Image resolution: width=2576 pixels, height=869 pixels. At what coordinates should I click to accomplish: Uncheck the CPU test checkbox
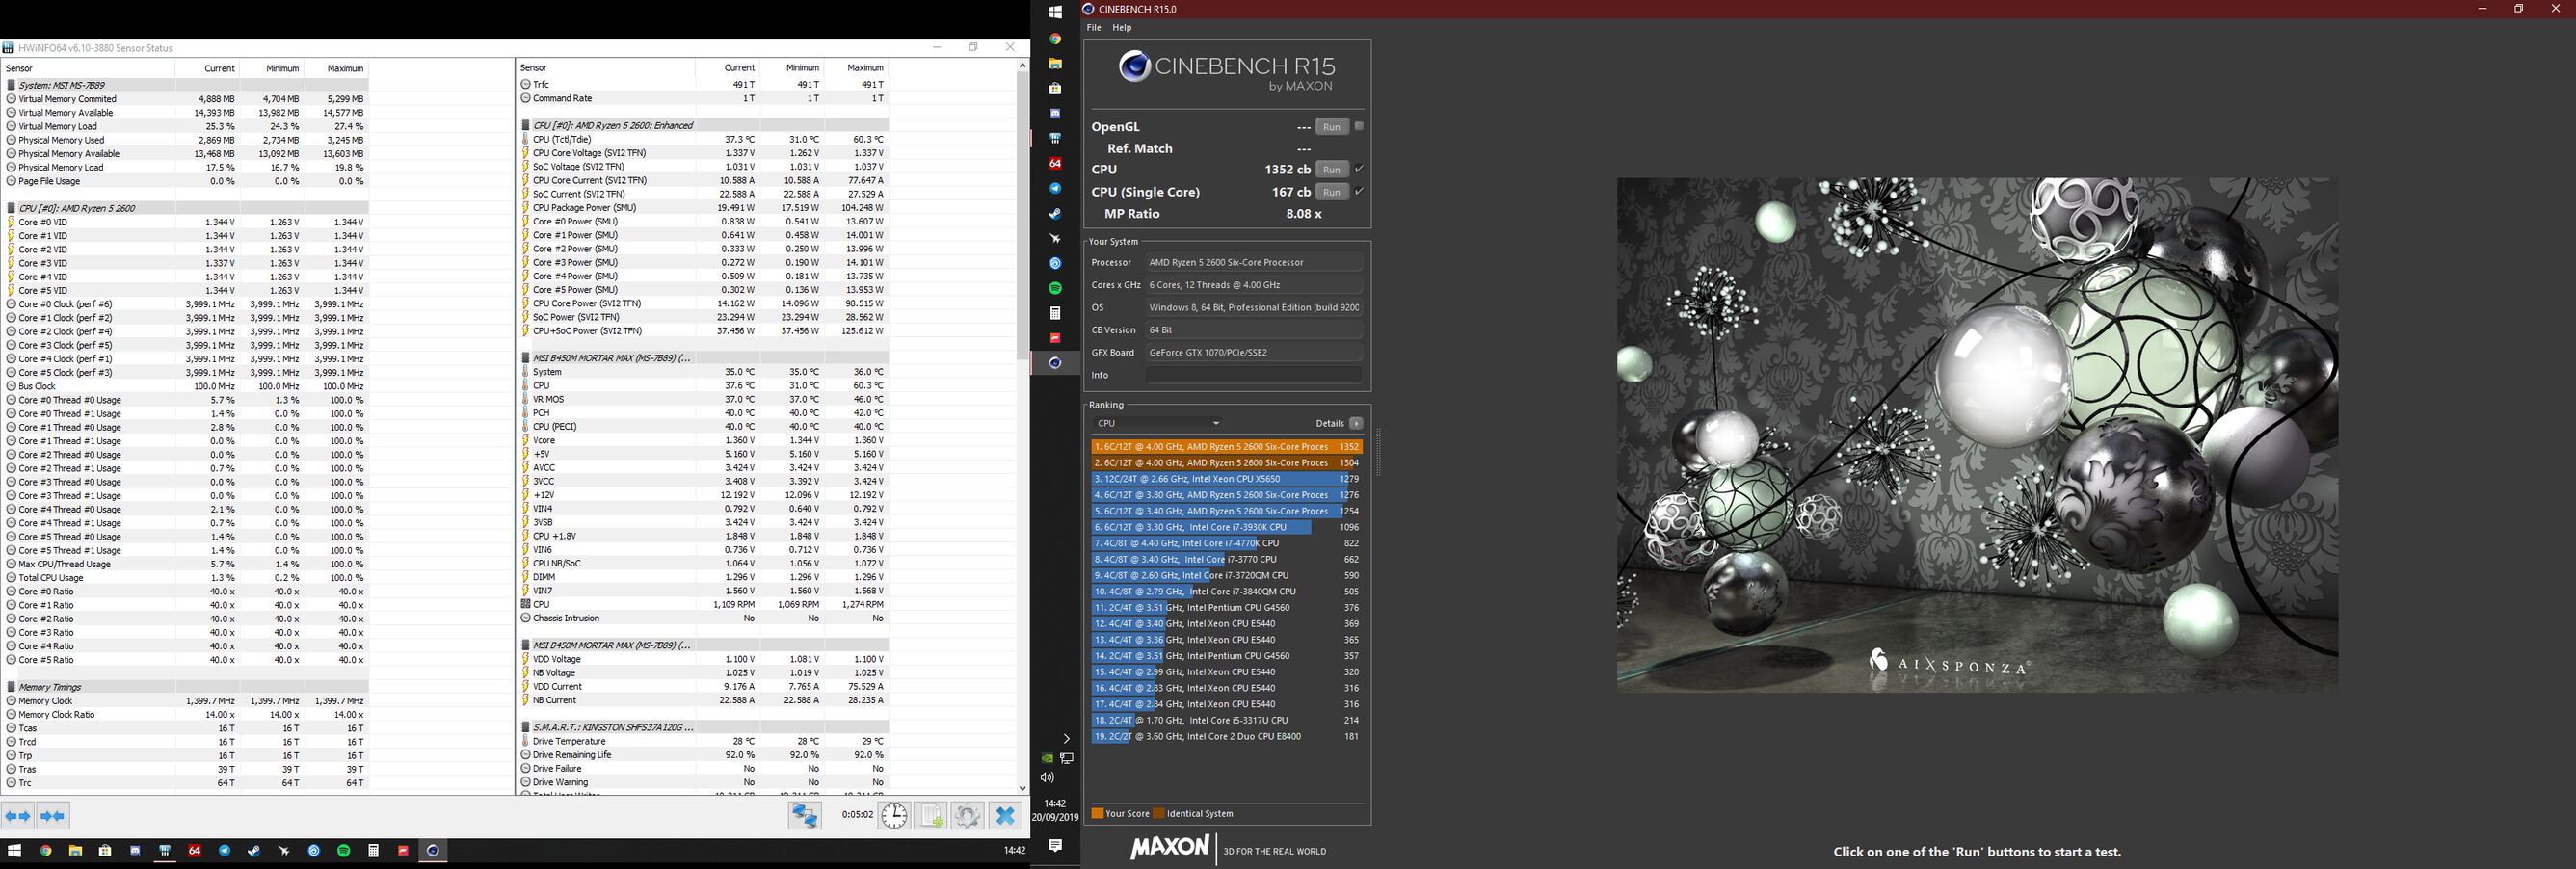(1359, 169)
